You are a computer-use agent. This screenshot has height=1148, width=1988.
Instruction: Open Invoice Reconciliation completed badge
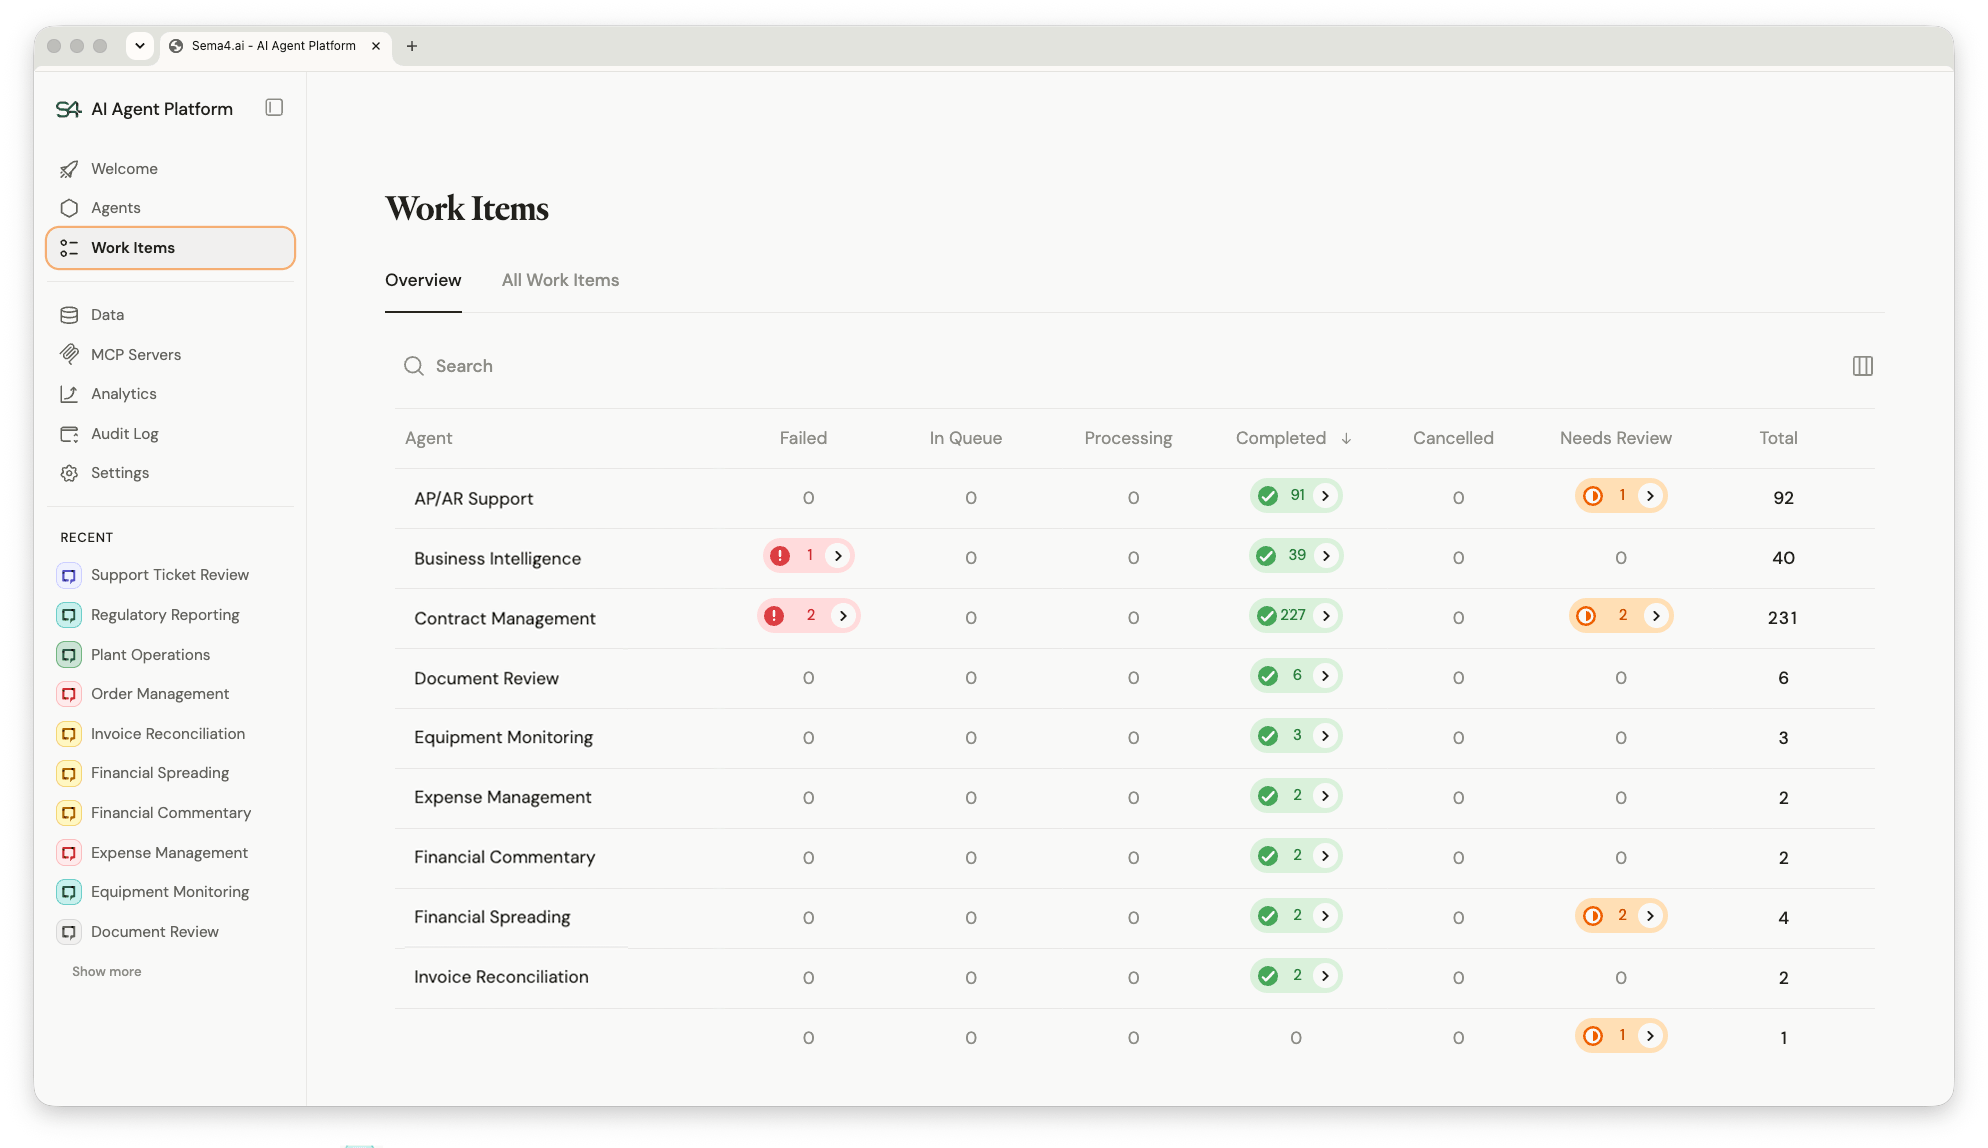pos(1295,976)
